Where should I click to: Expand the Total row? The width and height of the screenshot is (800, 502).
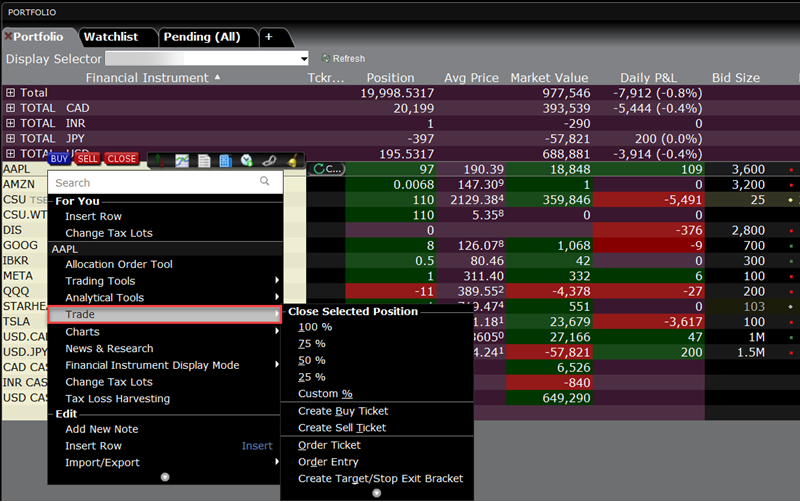point(10,93)
